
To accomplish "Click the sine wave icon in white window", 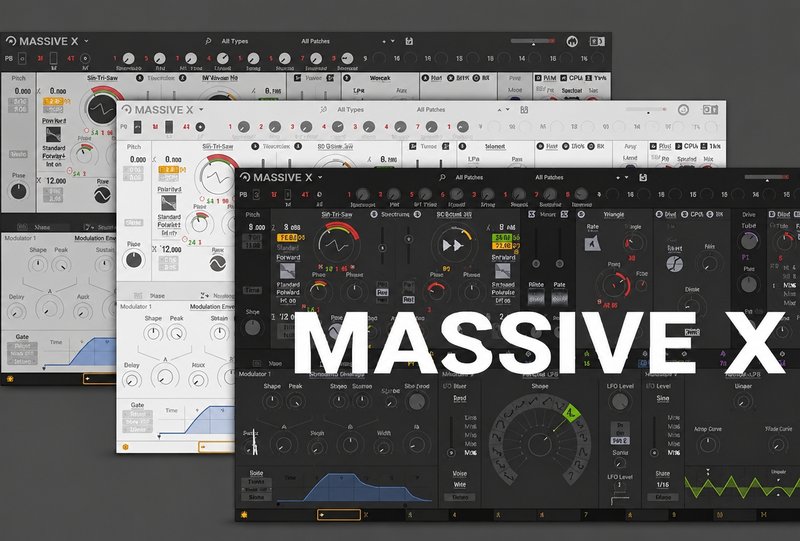I will (218, 263).
